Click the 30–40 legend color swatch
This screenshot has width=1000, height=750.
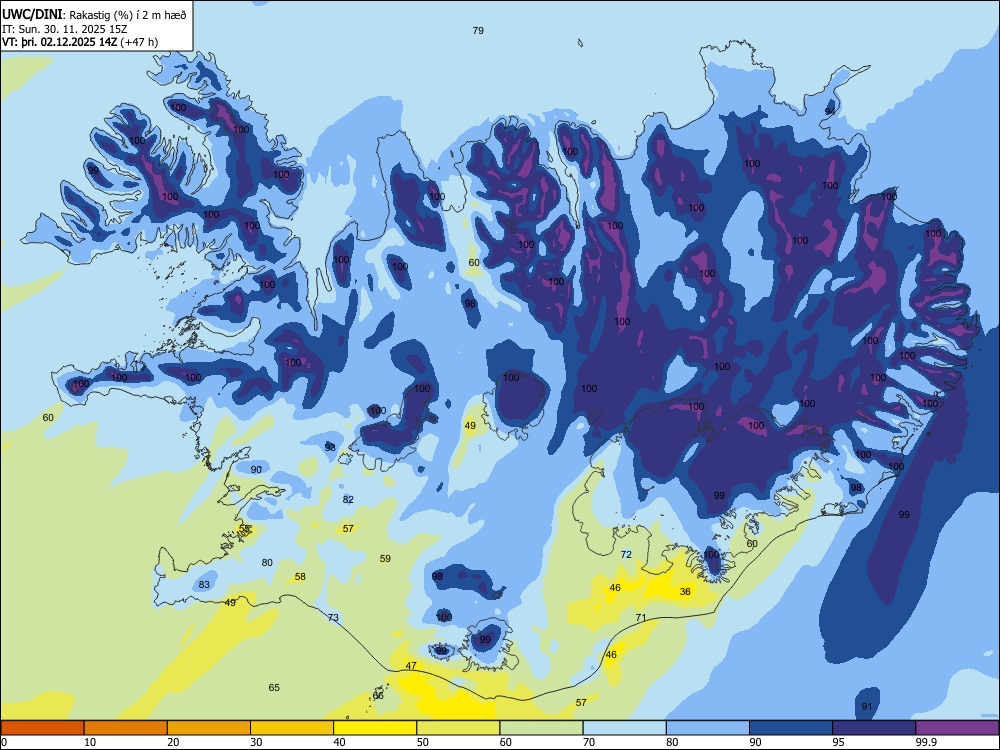[292, 728]
